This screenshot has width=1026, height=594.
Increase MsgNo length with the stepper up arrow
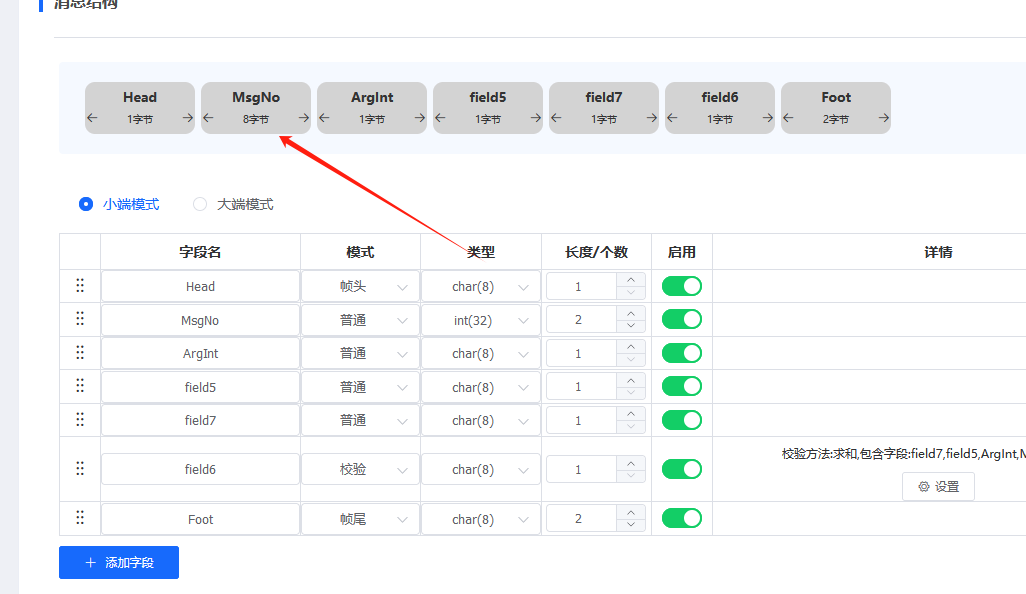(x=631, y=313)
